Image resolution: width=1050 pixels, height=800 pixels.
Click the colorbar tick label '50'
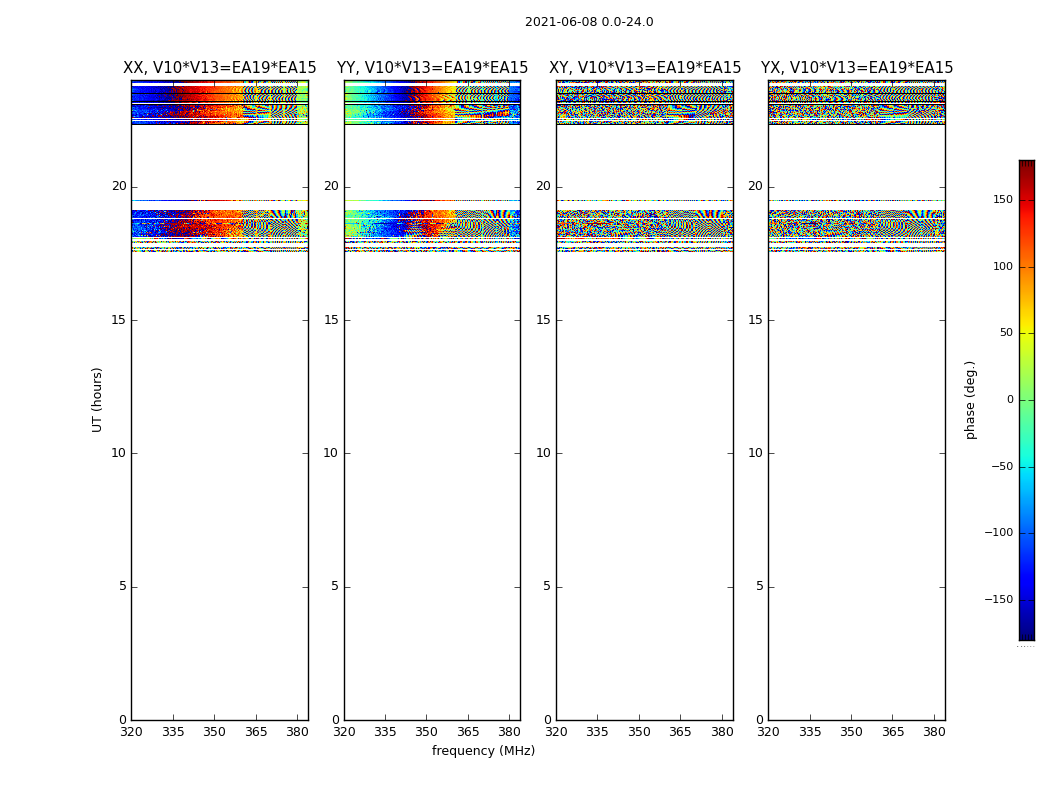click(1006, 333)
